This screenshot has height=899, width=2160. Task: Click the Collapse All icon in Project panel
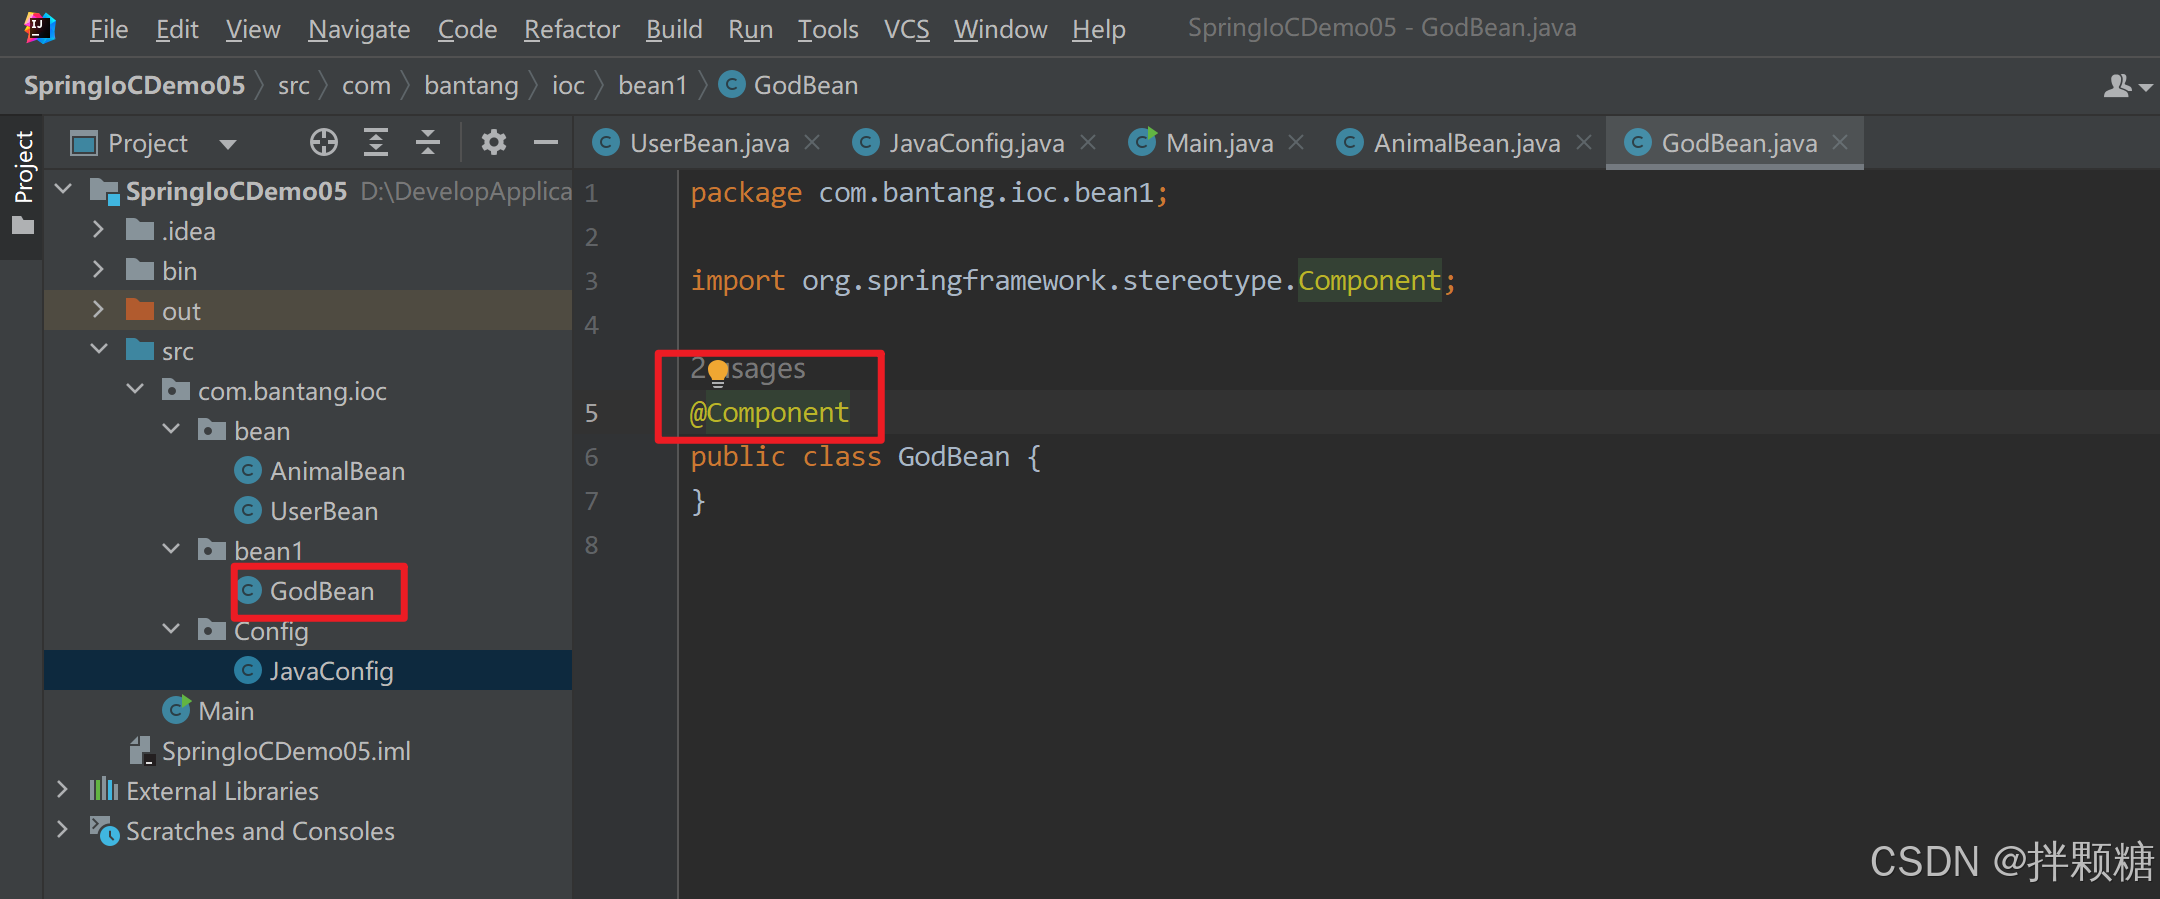pyautogui.click(x=428, y=143)
